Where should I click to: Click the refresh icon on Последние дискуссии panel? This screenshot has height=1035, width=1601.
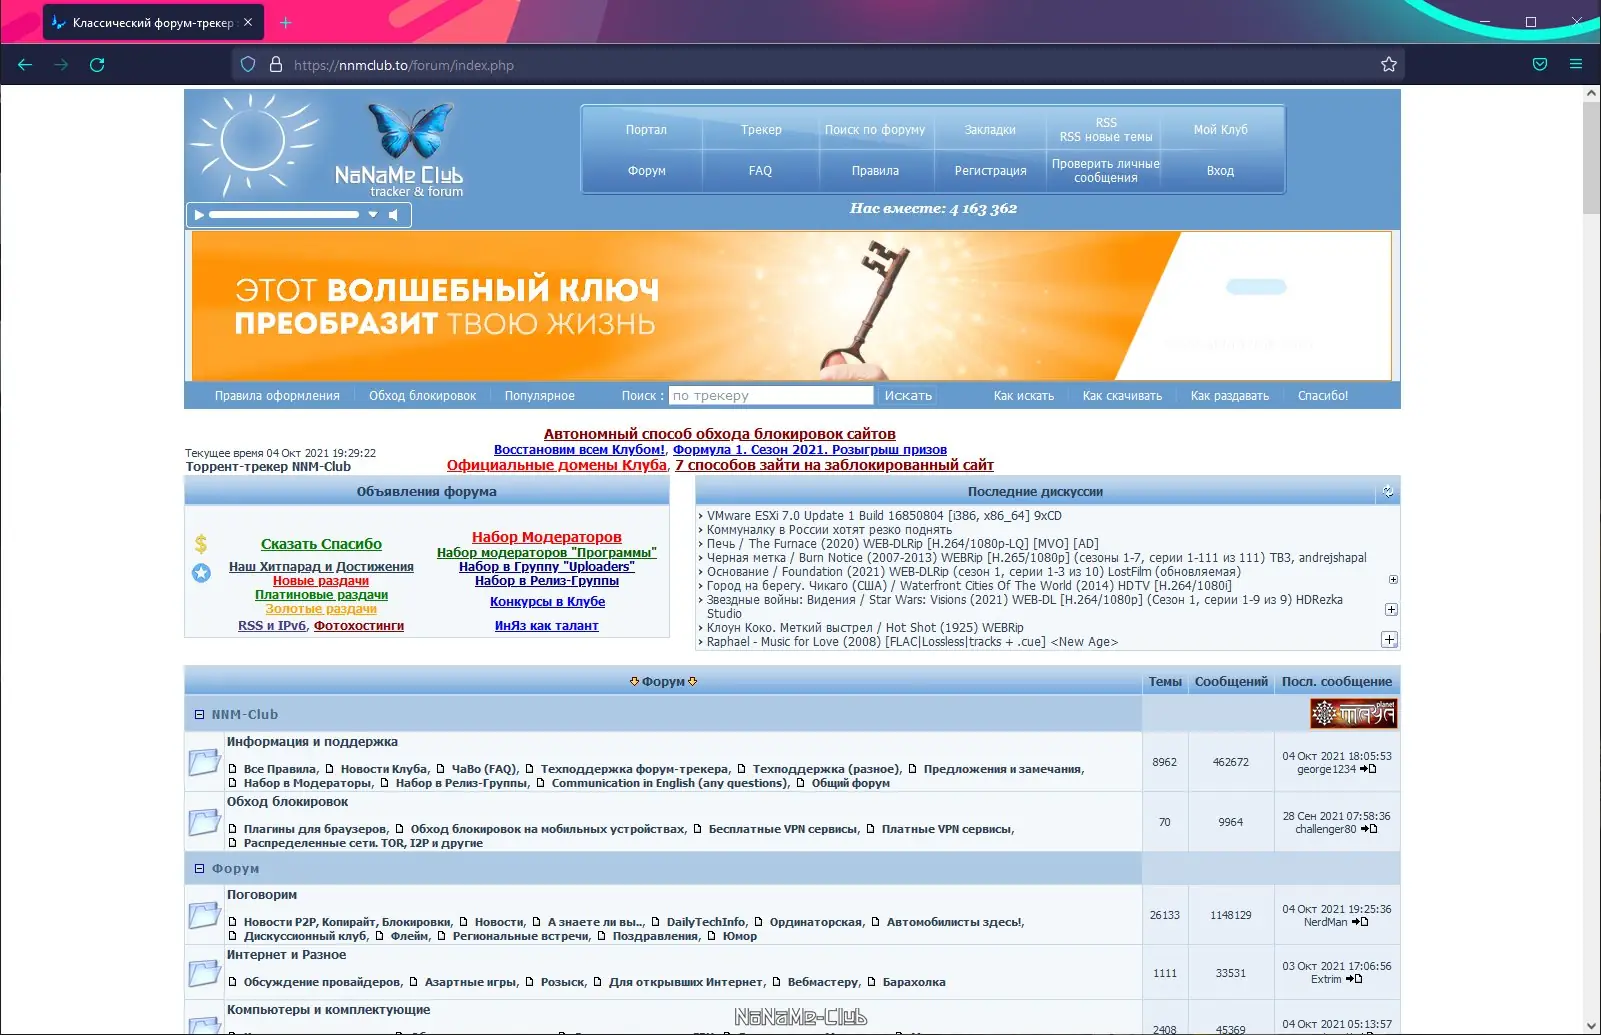pyautogui.click(x=1386, y=491)
